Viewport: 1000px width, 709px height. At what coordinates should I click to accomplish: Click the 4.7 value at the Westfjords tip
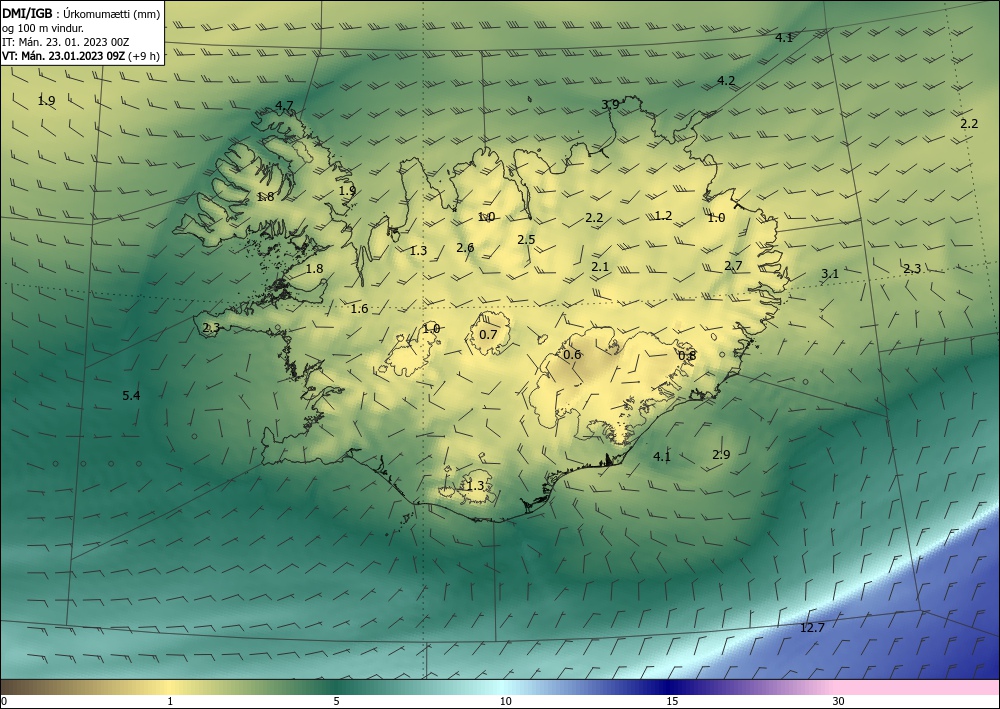(x=284, y=105)
